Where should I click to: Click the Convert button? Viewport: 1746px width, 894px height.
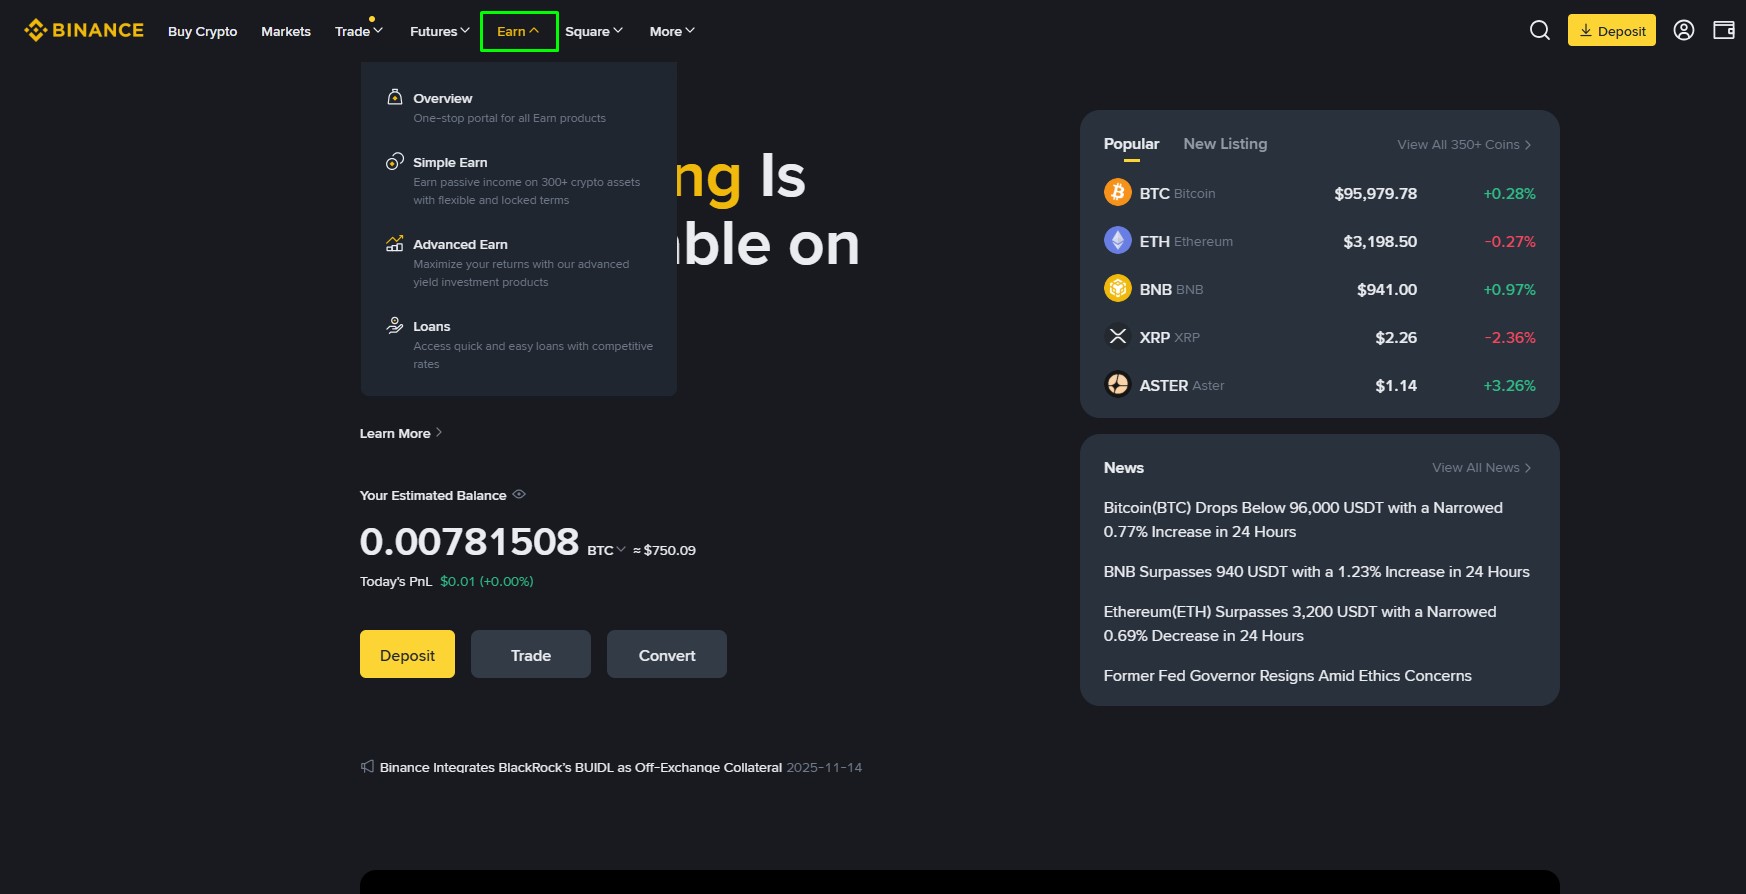(667, 654)
